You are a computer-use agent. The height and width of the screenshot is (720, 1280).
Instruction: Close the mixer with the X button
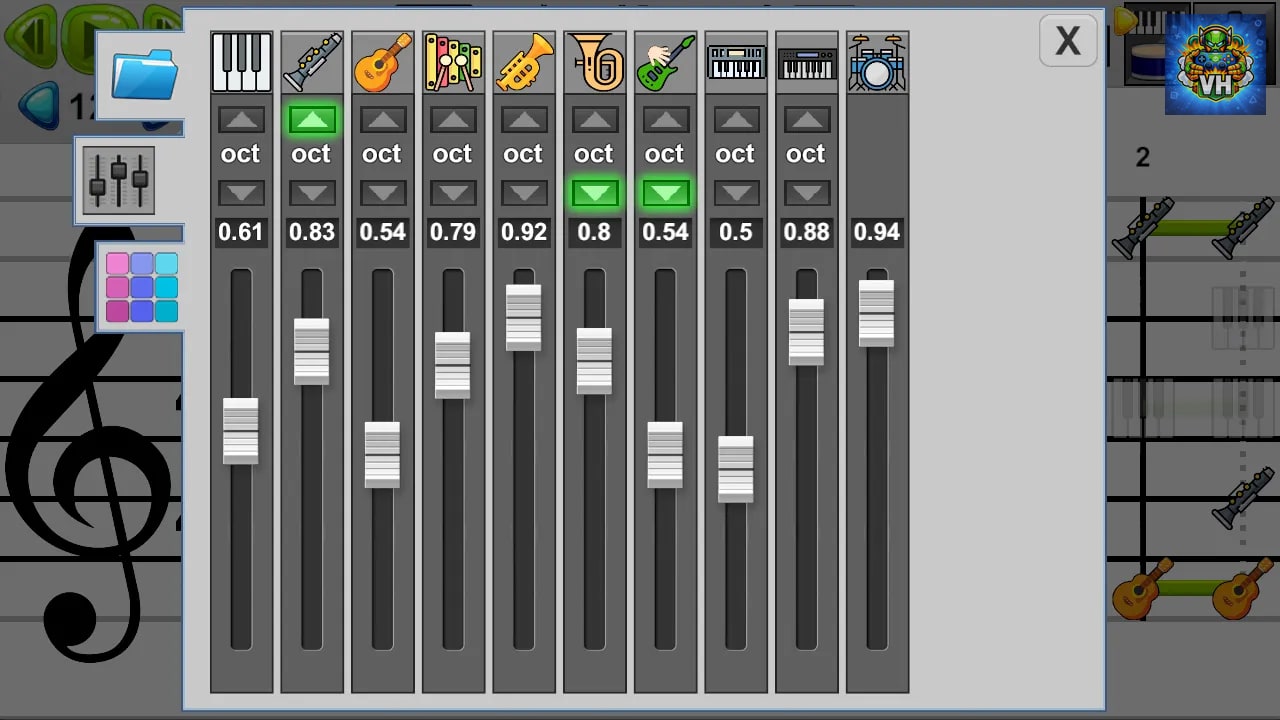[x=1068, y=41]
